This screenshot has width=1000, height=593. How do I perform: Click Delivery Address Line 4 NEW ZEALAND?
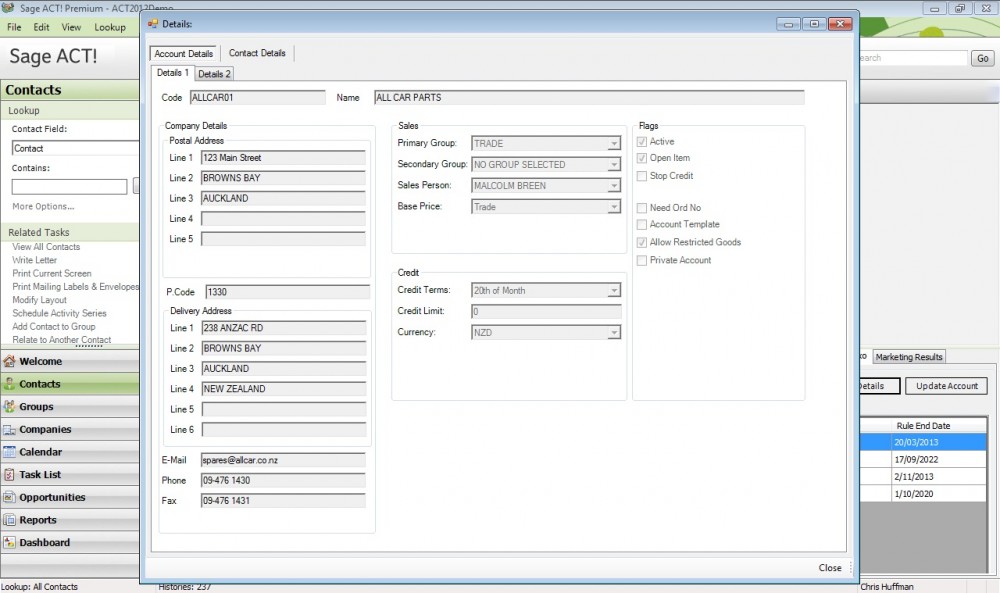pyautogui.click(x=284, y=389)
